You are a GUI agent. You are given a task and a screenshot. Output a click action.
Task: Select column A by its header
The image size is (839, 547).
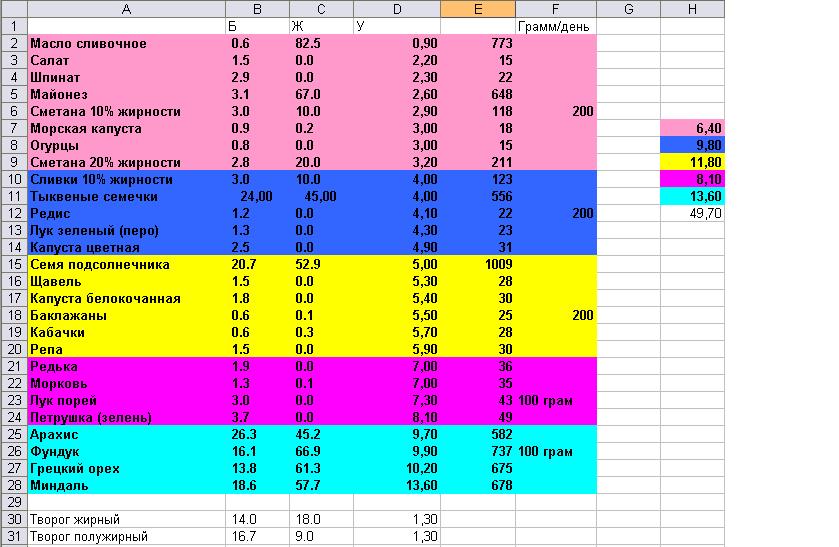[x=126, y=8]
